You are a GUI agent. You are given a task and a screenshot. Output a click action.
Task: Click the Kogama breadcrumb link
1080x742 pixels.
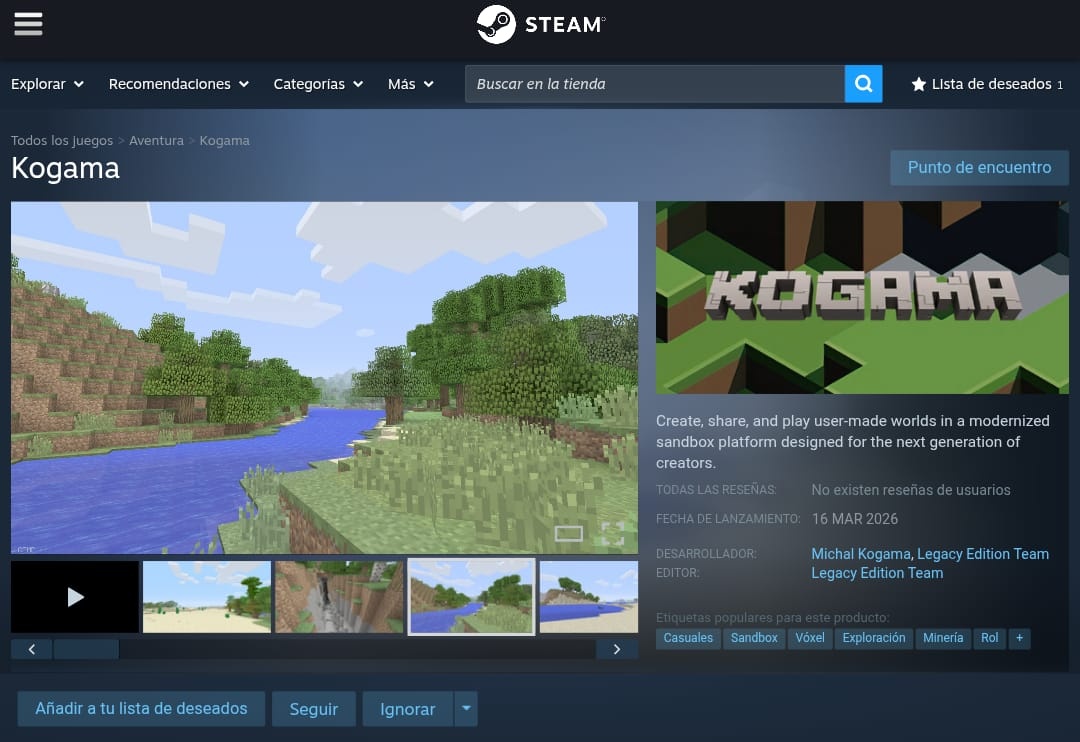(225, 141)
